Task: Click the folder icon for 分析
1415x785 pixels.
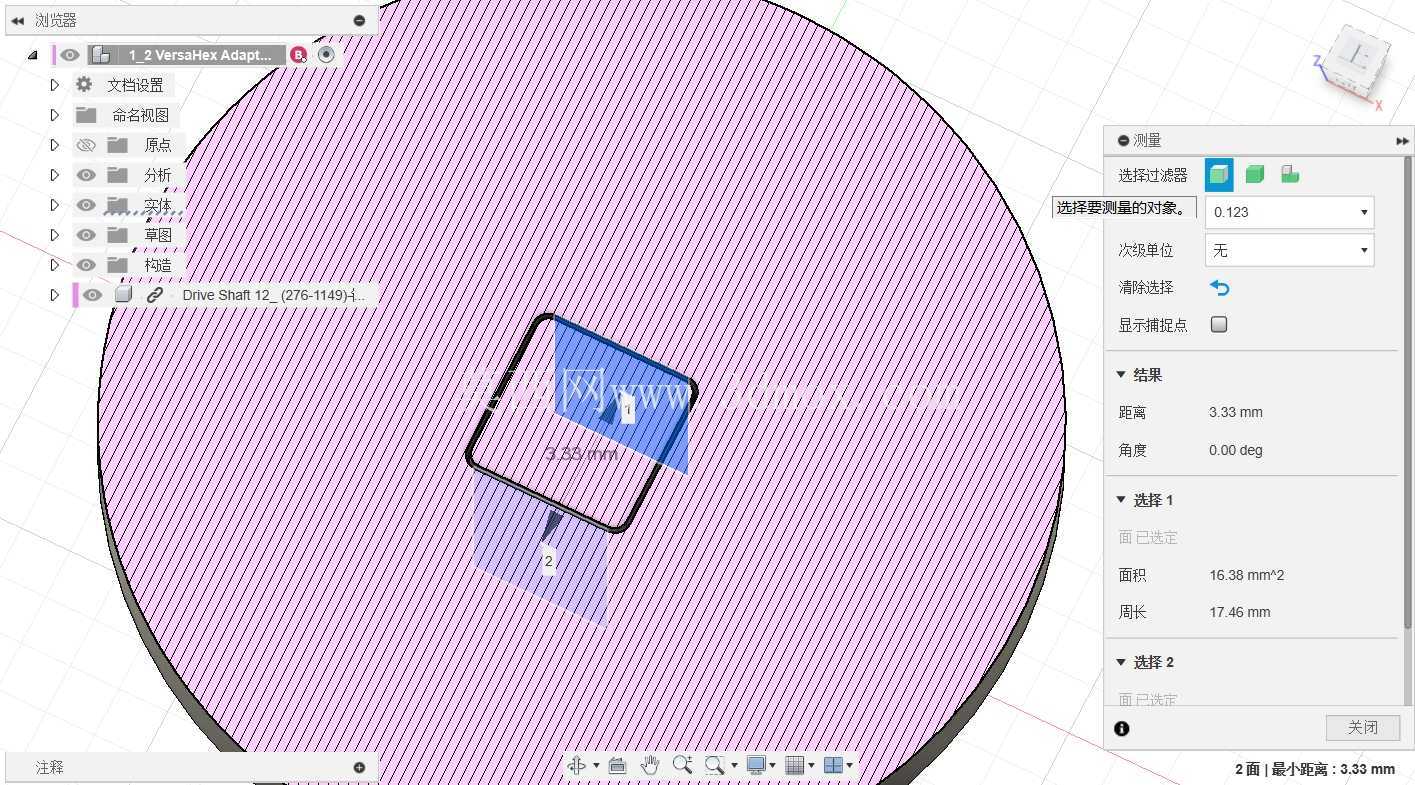Action: tap(118, 175)
